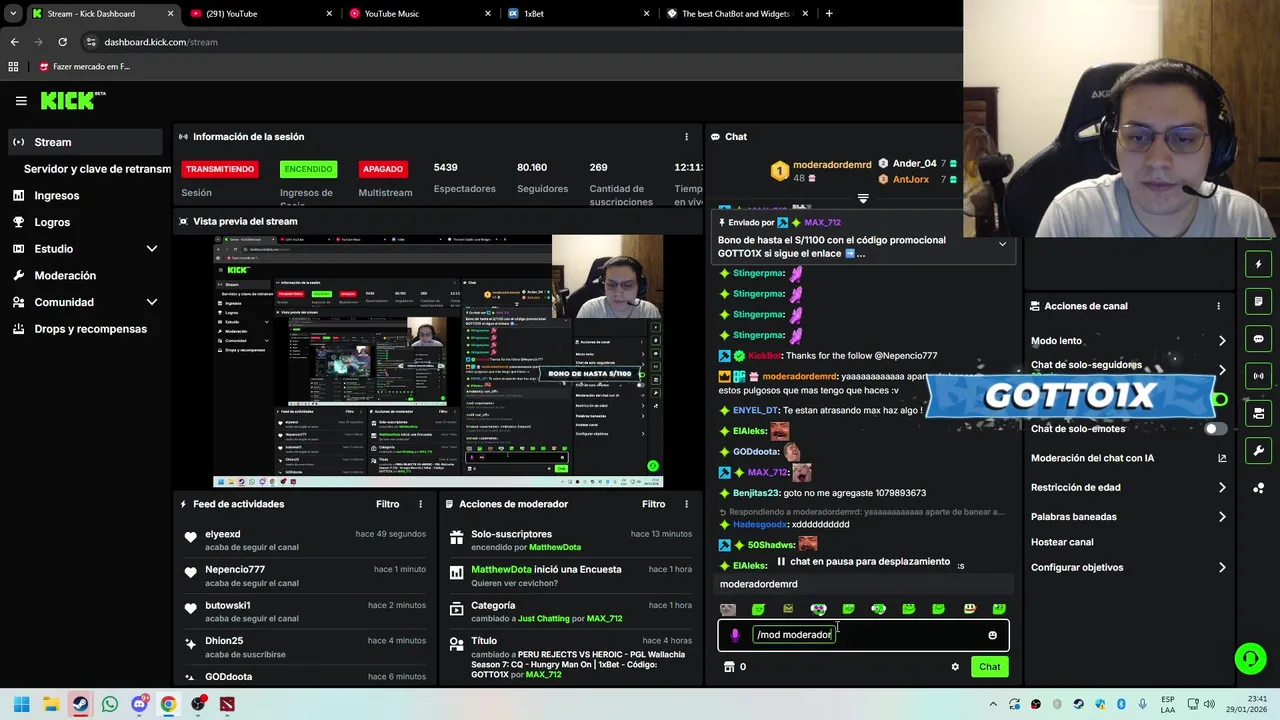The width and height of the screenshot is (1280, 720).
Task: Open Feed de actividades three-dot menu
Action: (420, 504)
